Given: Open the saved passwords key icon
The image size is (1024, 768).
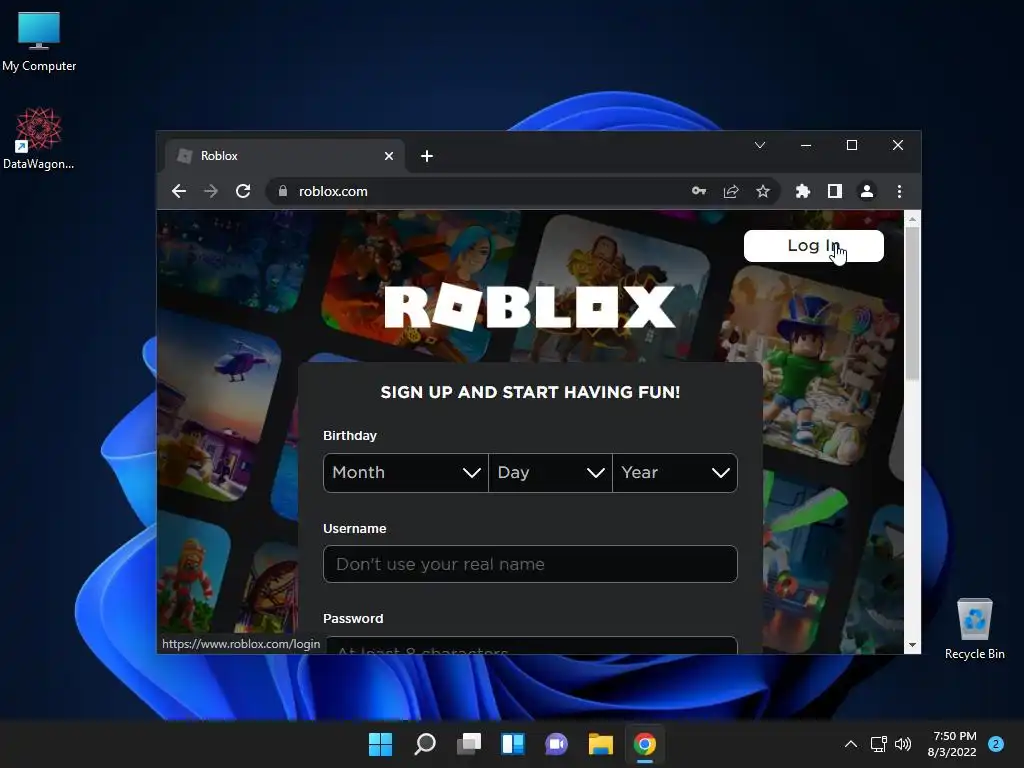Looking at the screenshot, I should coord(699,191).
